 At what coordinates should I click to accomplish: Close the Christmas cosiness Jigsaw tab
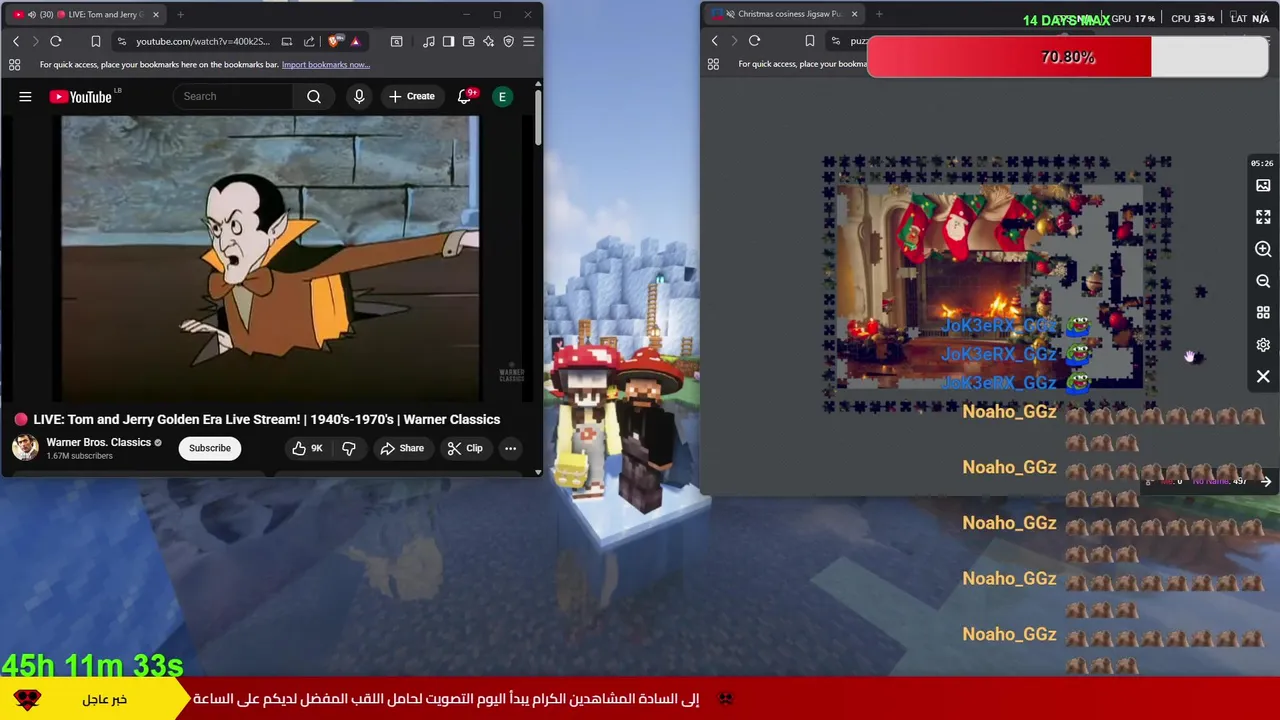[x=854, y=15]
